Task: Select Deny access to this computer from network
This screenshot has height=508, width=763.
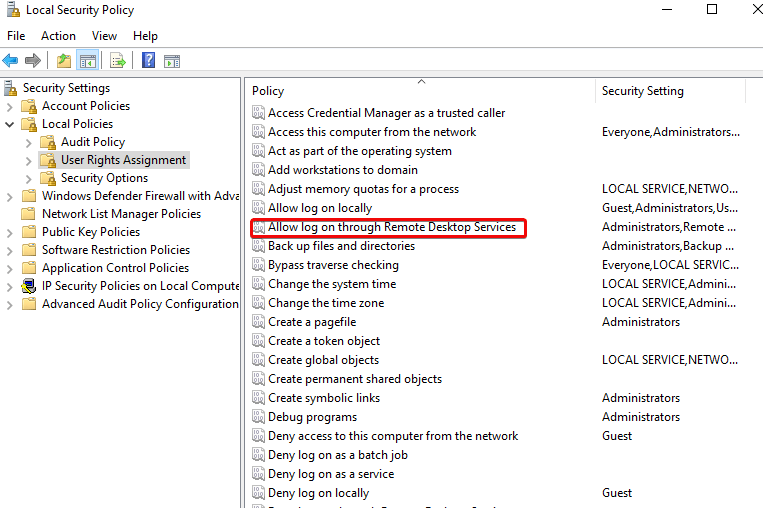Action: click(x=393, y=435)
